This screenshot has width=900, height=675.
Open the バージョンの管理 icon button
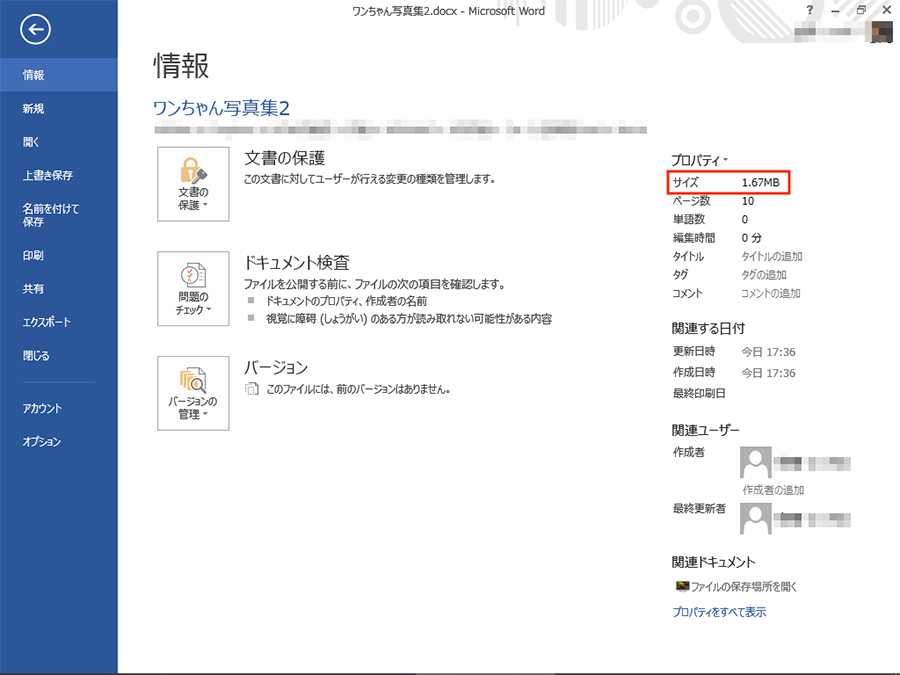(193, 393)
